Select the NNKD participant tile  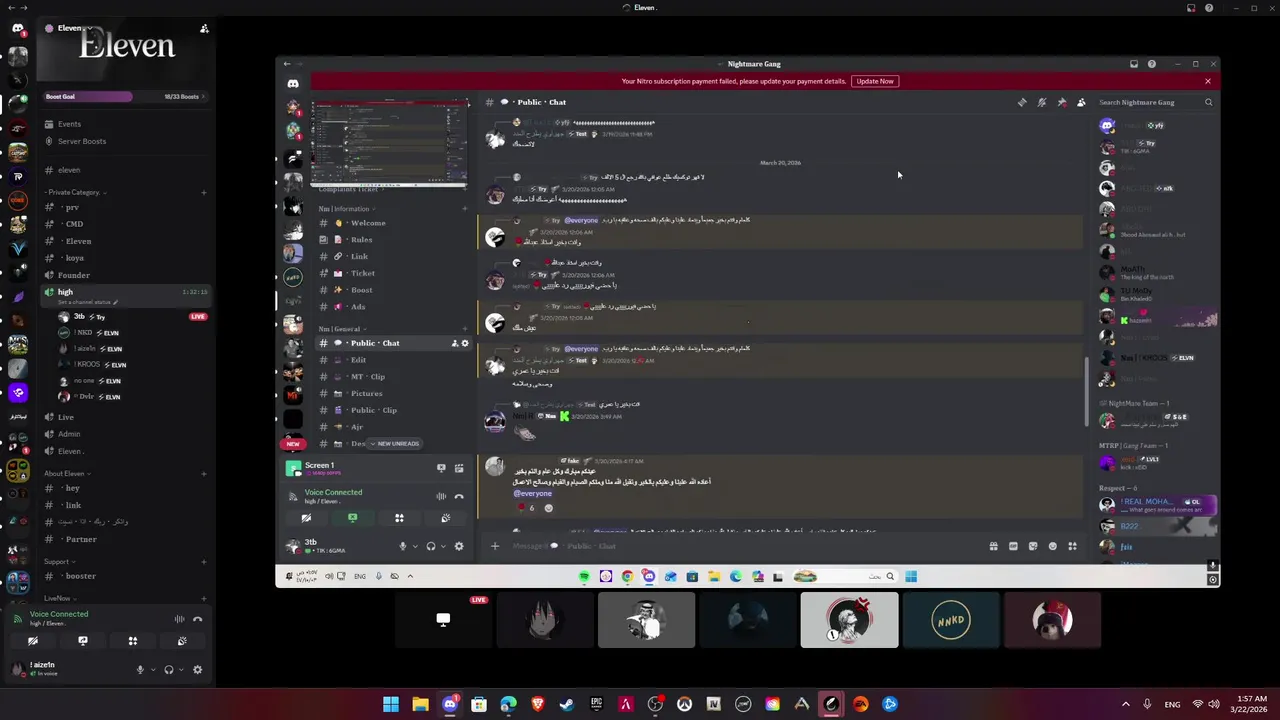pyautogui.click(x=951, y=620)
